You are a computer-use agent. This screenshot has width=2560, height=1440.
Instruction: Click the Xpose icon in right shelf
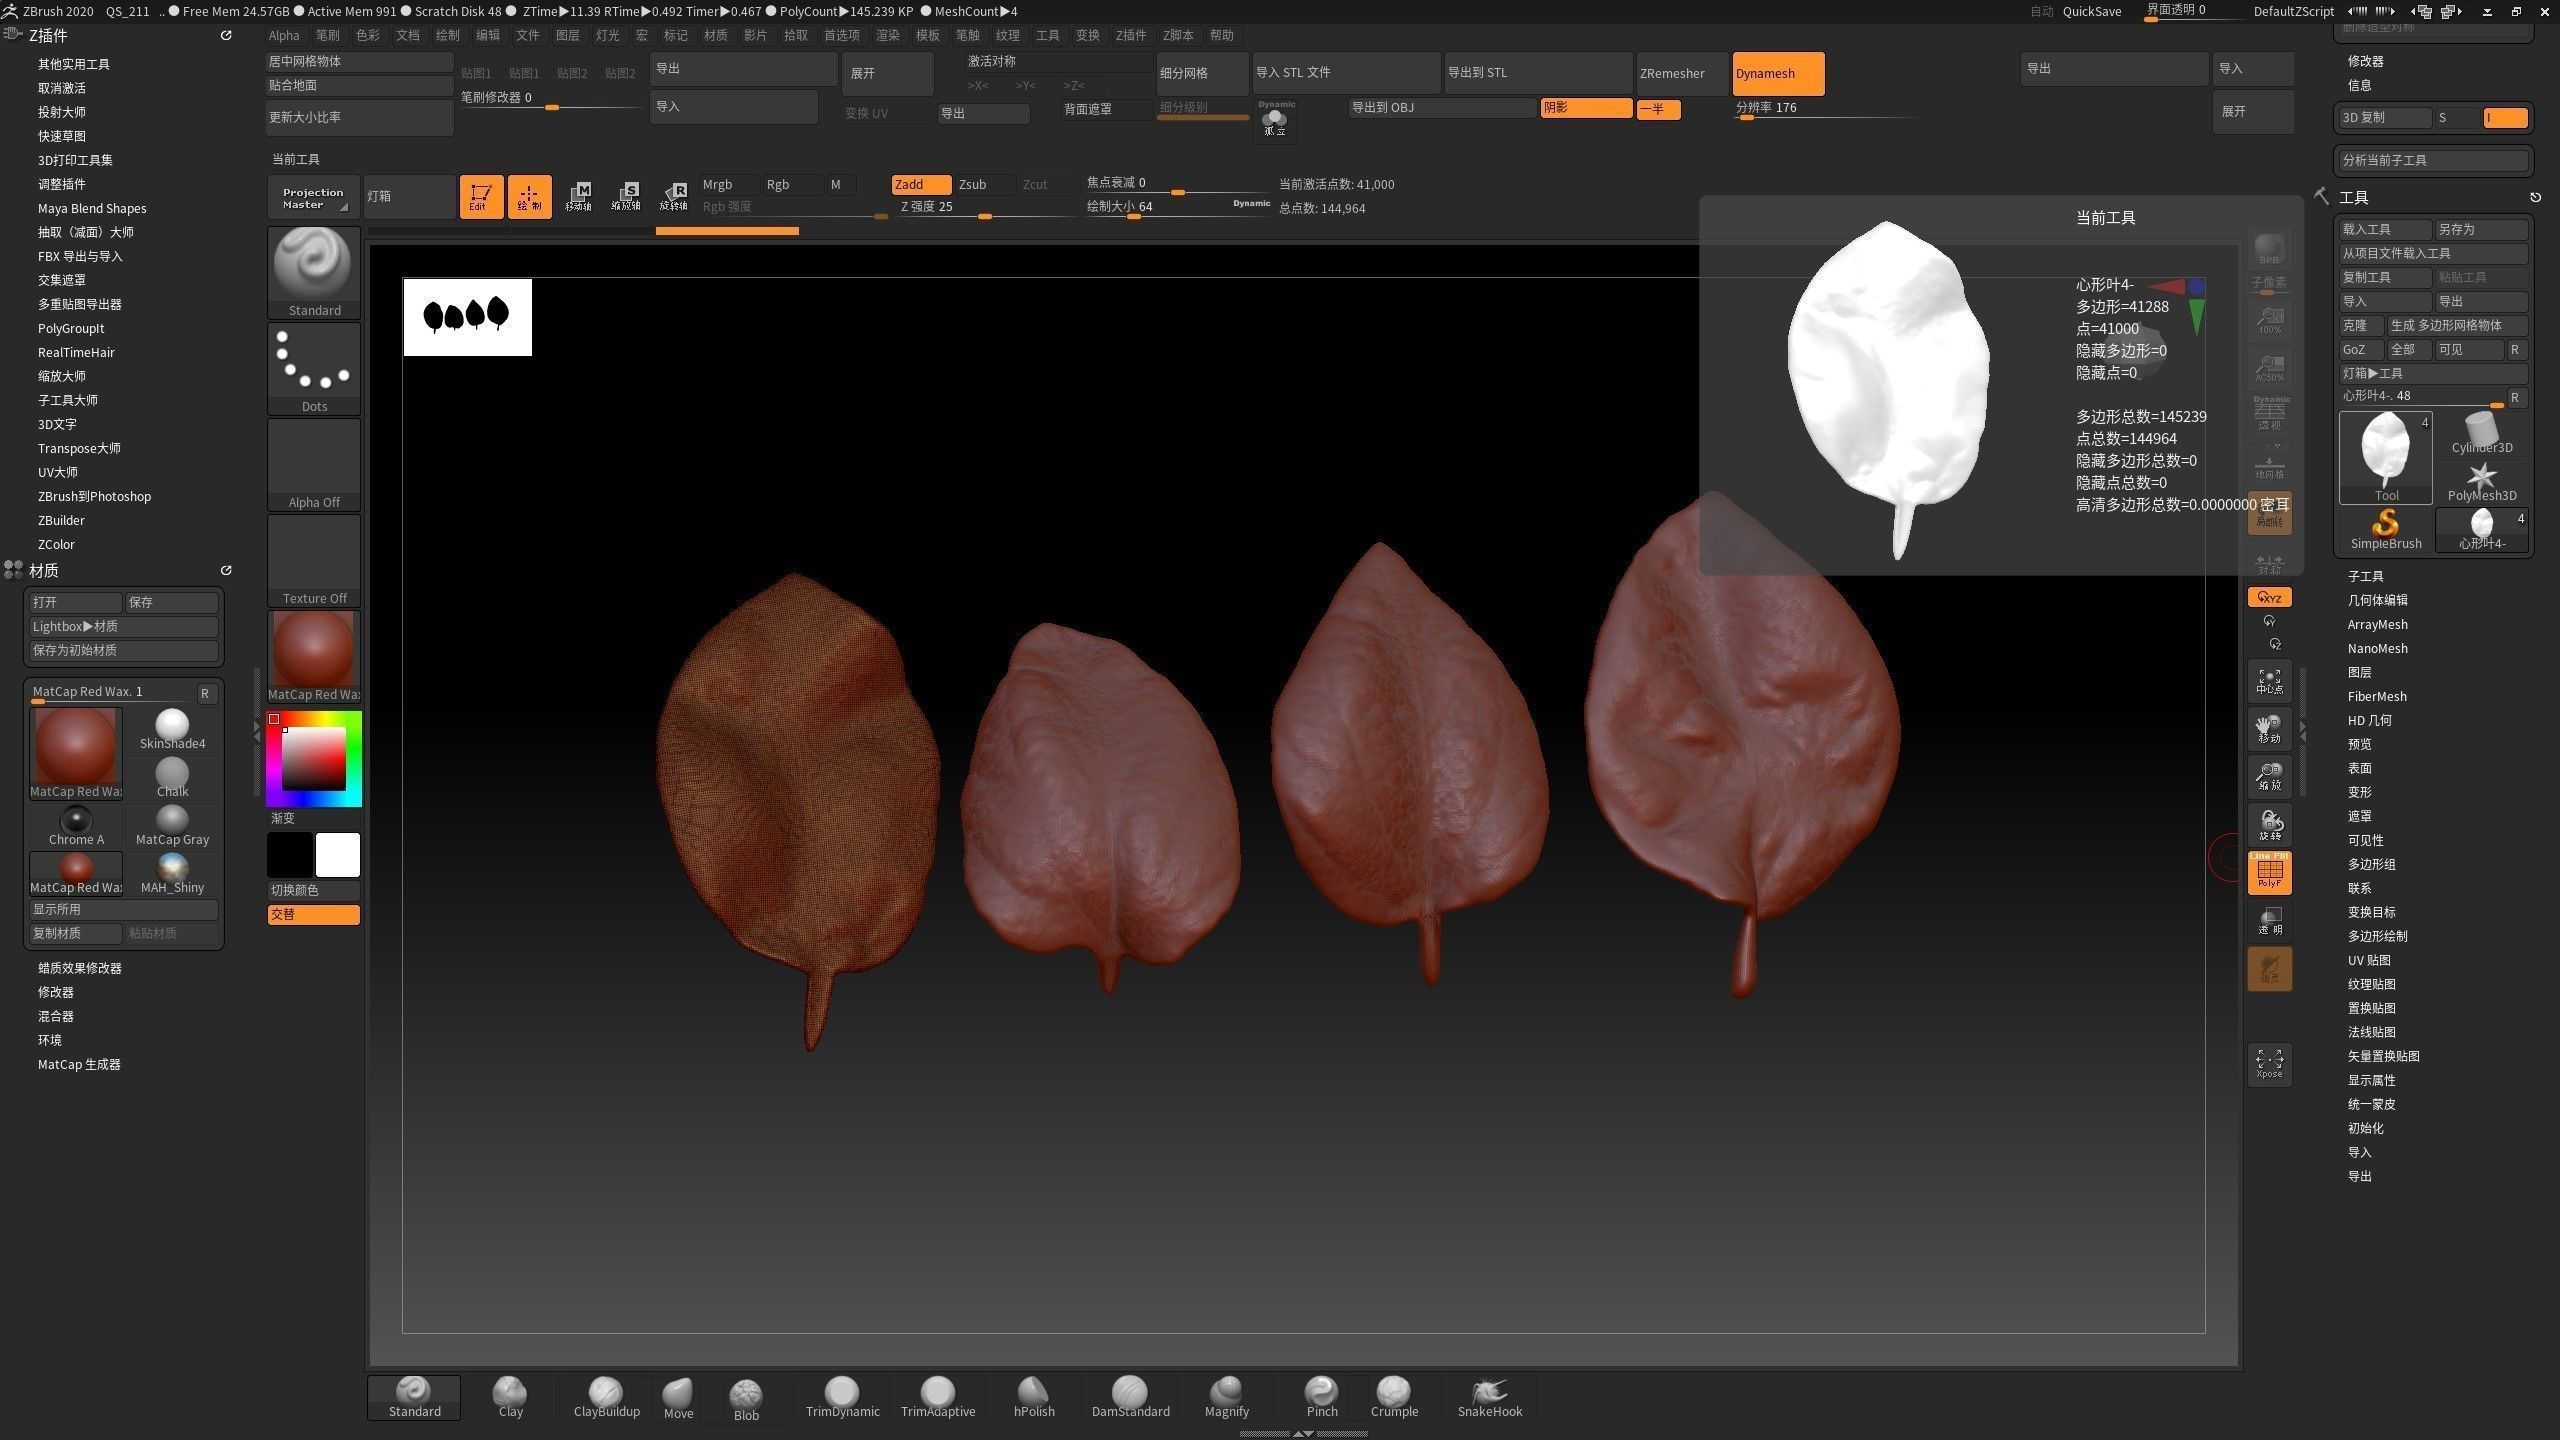click(x=2269, y=1063)
